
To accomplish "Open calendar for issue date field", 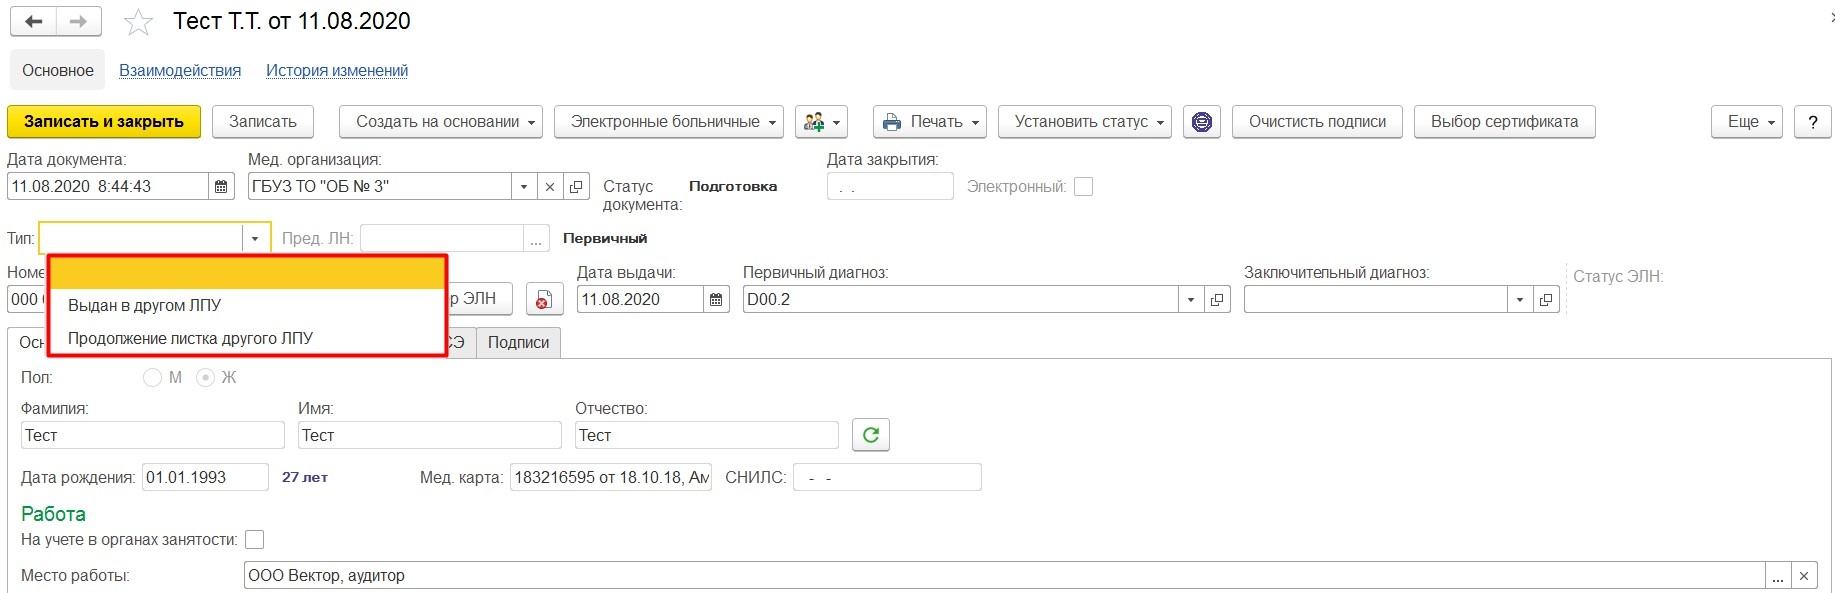I will pyautogui.click(x=716, y=300).
